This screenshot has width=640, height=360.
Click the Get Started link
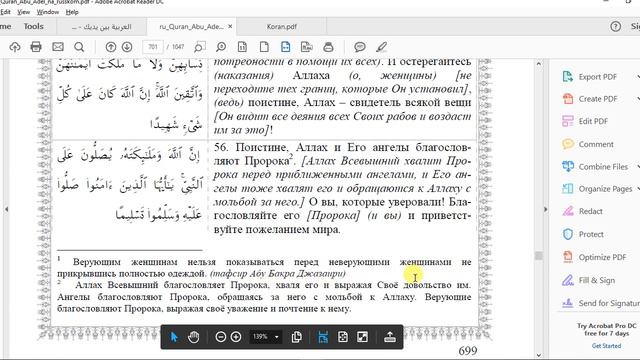(606, 346)
